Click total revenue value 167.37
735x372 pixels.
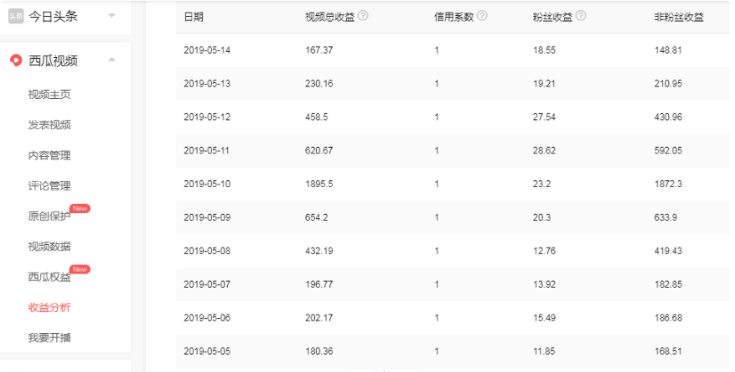(319, 50)
